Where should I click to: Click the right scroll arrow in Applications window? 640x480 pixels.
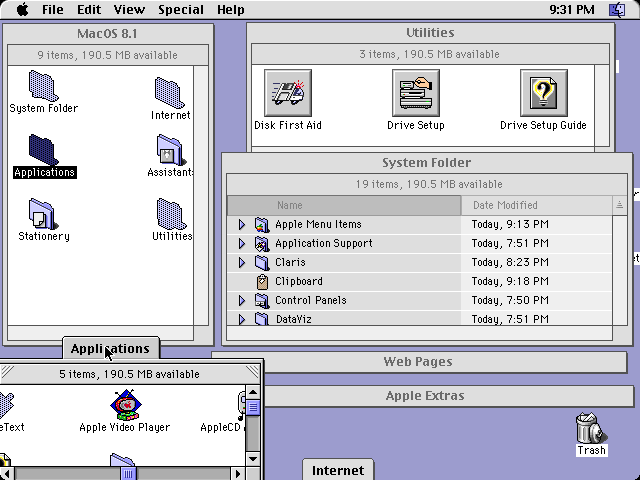[238, 473]
